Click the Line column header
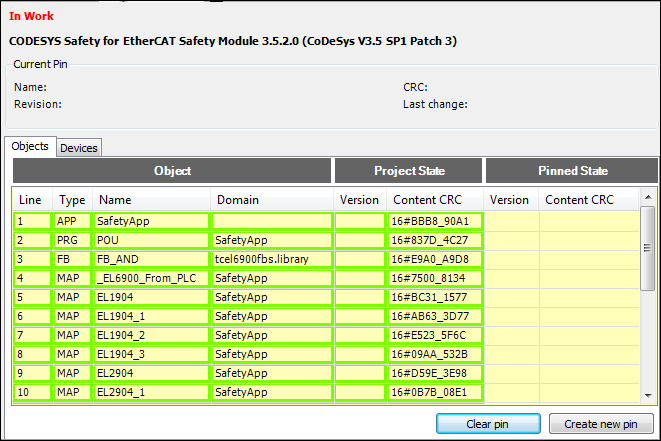 pos(30,200)
